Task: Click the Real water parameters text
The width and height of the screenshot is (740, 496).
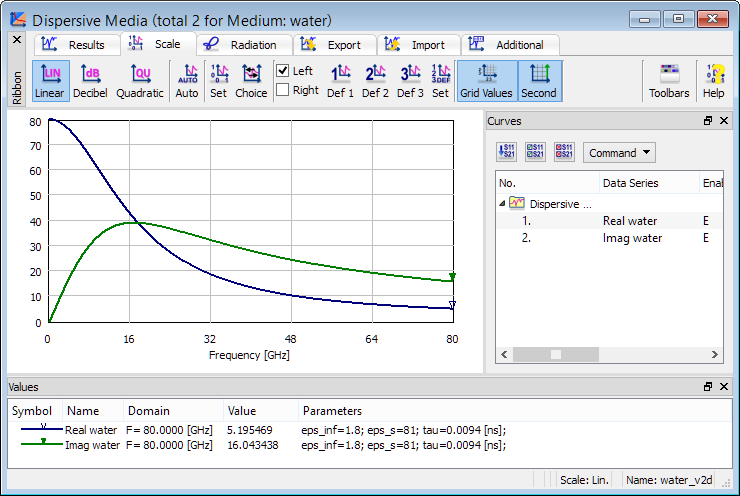Action: tap(404, 430)
